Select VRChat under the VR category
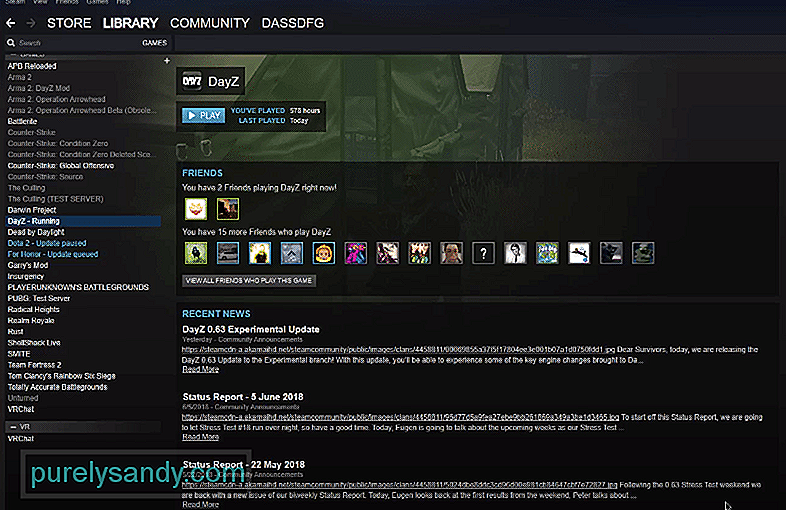786x510 pixels. [x=21, y=438]
